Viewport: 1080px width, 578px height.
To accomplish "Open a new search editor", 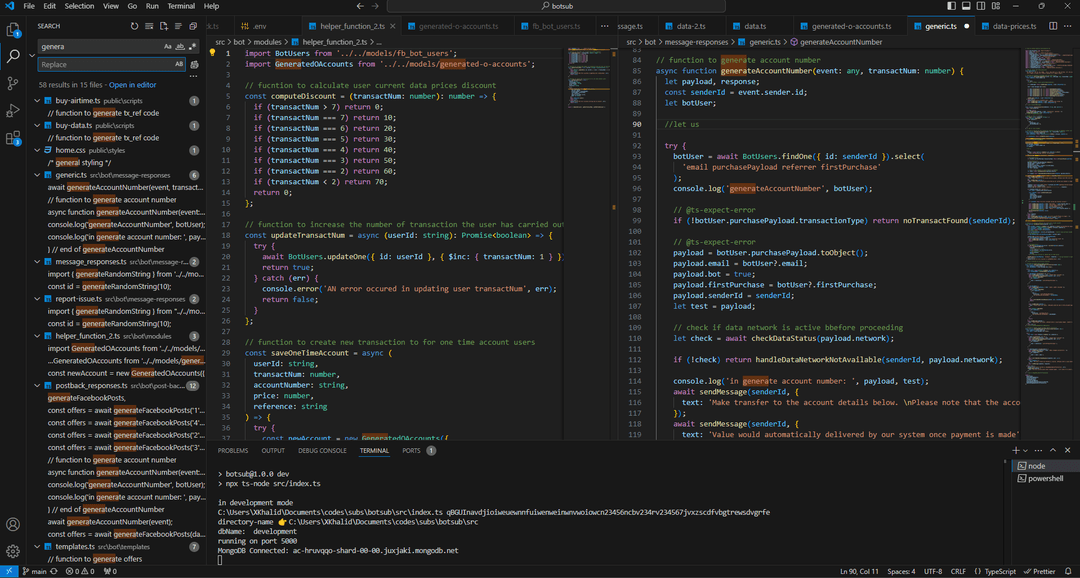I will 164,26.
